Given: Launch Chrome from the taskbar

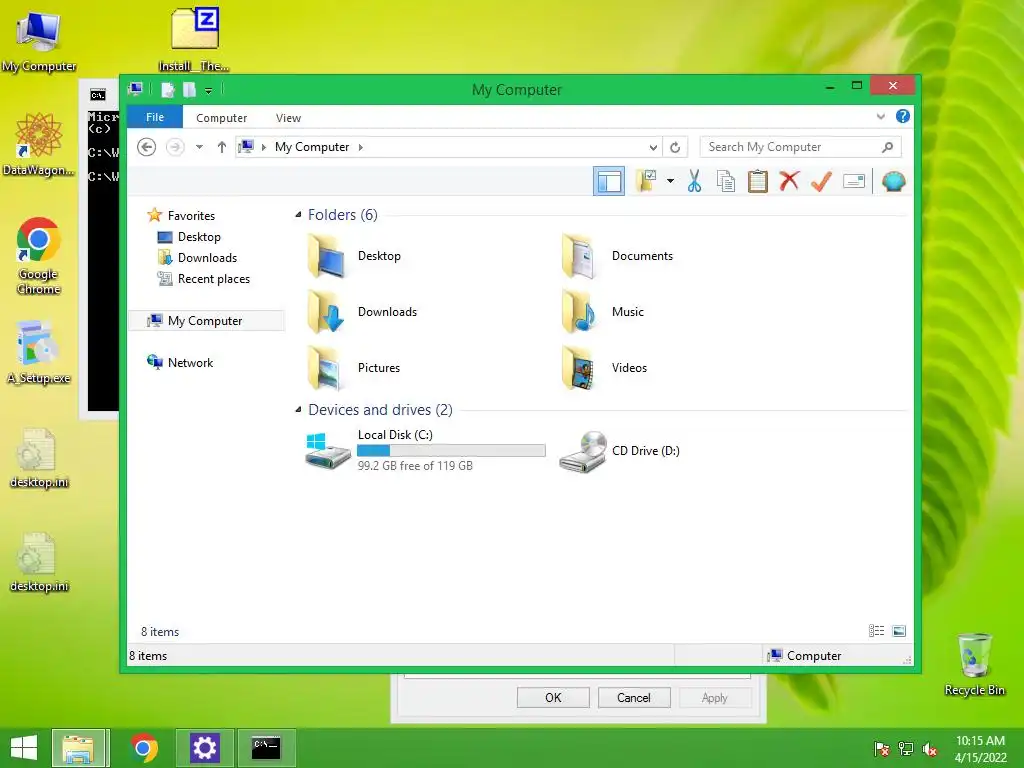Looking at the screenshot, I should pyautogui.click(x=144, y=747).
